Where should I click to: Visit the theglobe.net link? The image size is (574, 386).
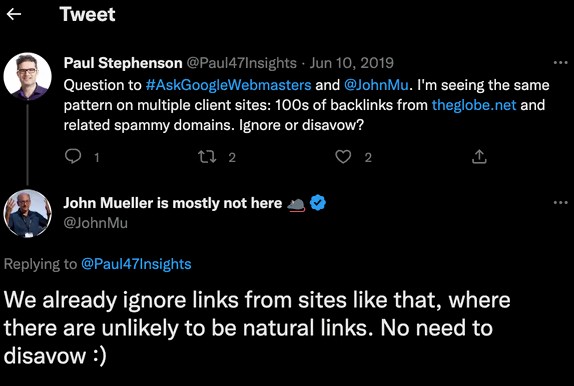tap(474, 105)
